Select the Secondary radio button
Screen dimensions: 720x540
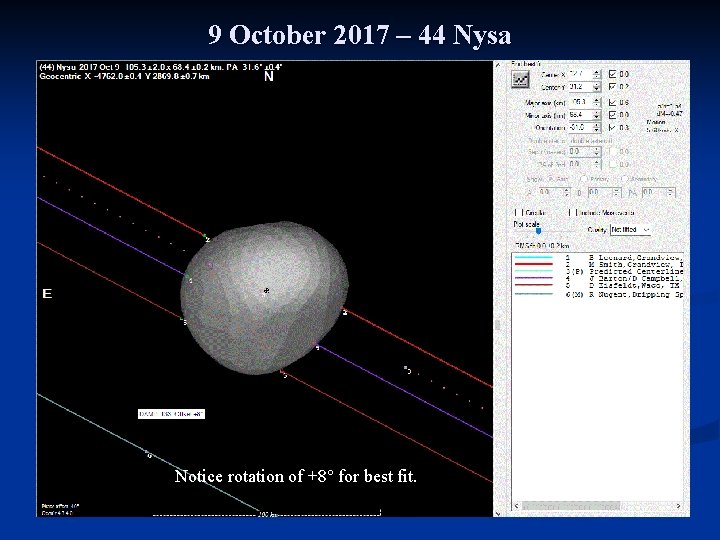coord(624,179)
